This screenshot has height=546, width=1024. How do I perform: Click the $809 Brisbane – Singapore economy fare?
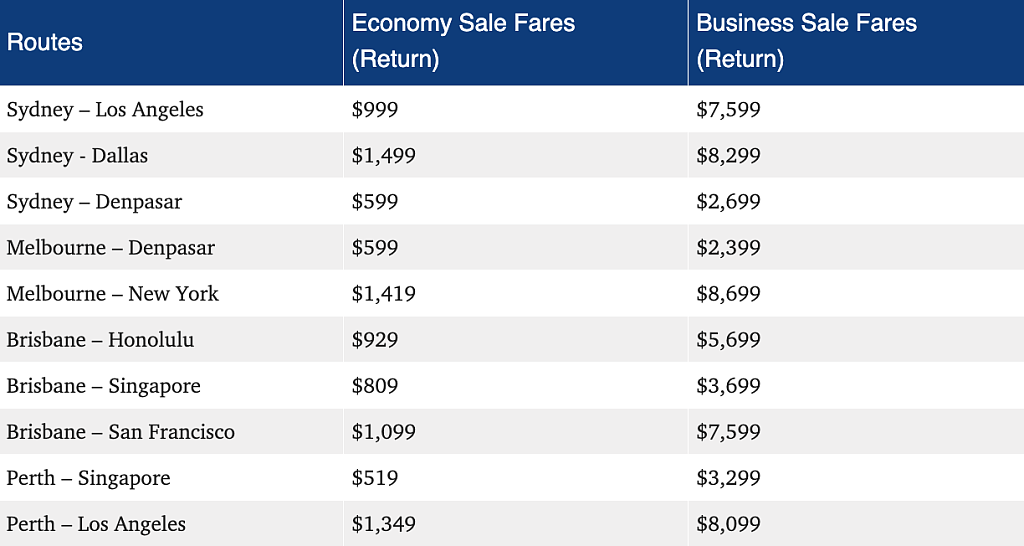(375, 385)
